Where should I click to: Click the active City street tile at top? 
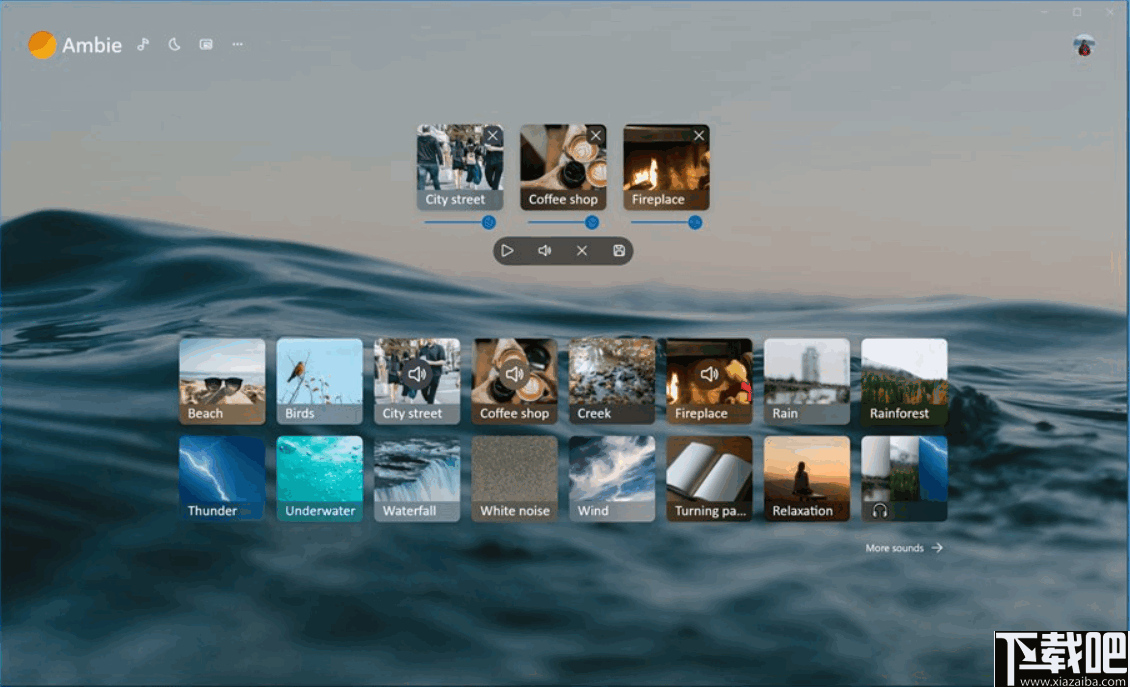[x=460, y=167]
